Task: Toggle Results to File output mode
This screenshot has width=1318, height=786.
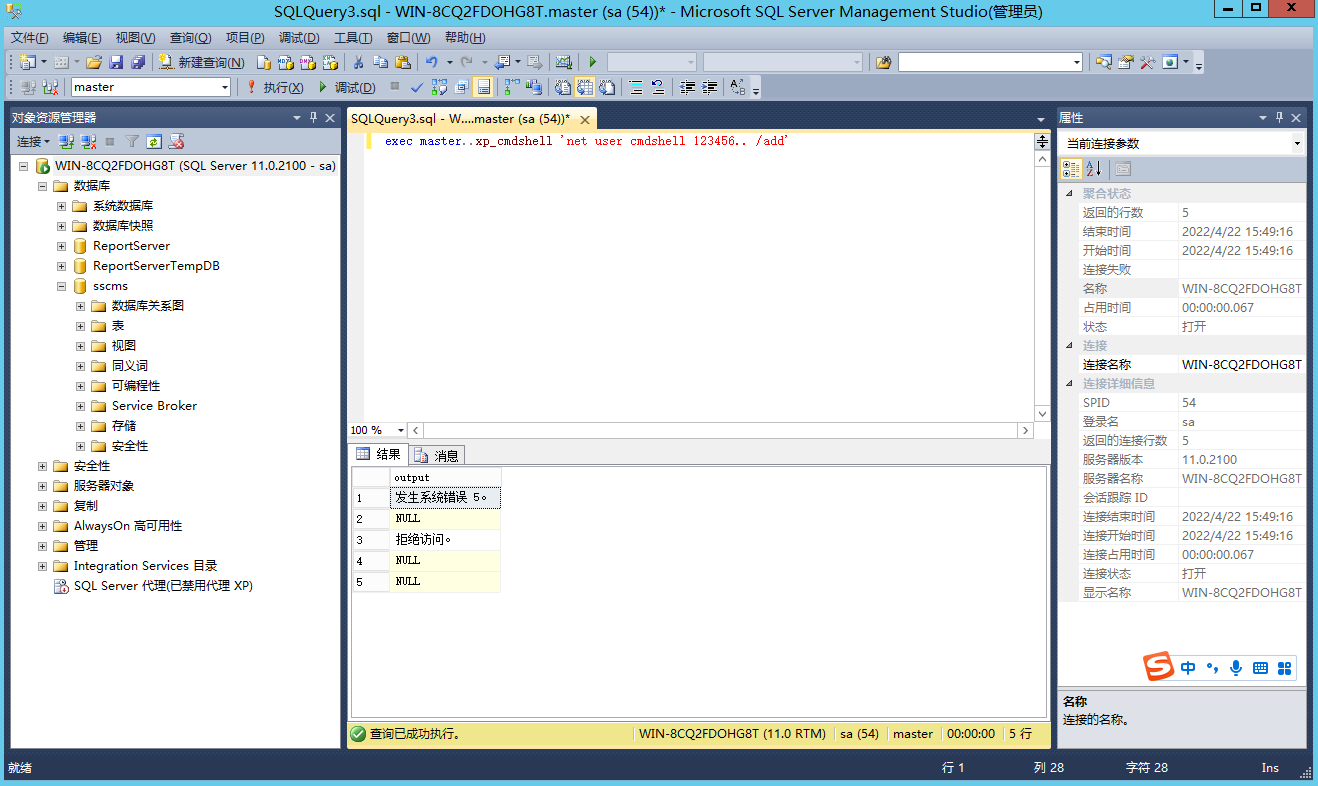Action: tap(607, 87)
